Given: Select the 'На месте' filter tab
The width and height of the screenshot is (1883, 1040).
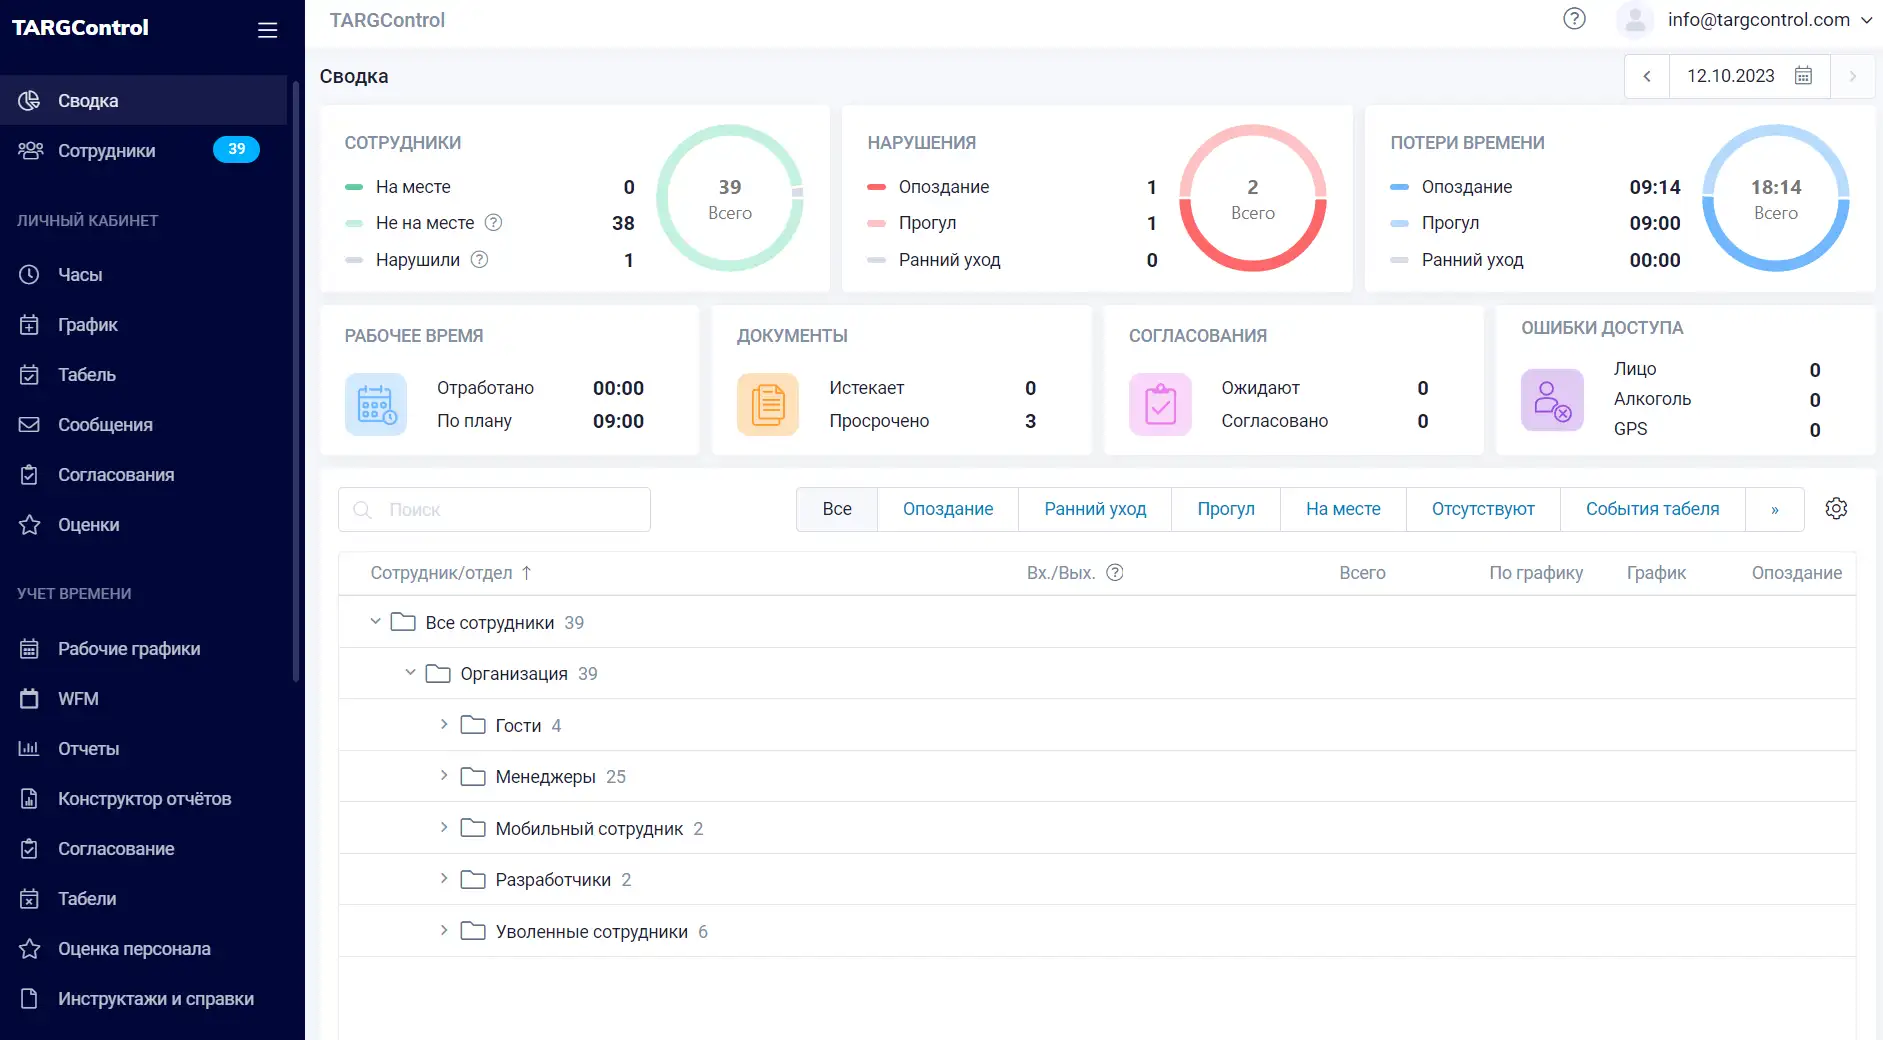Looking at the screenshot, I should pos(1343,509).
